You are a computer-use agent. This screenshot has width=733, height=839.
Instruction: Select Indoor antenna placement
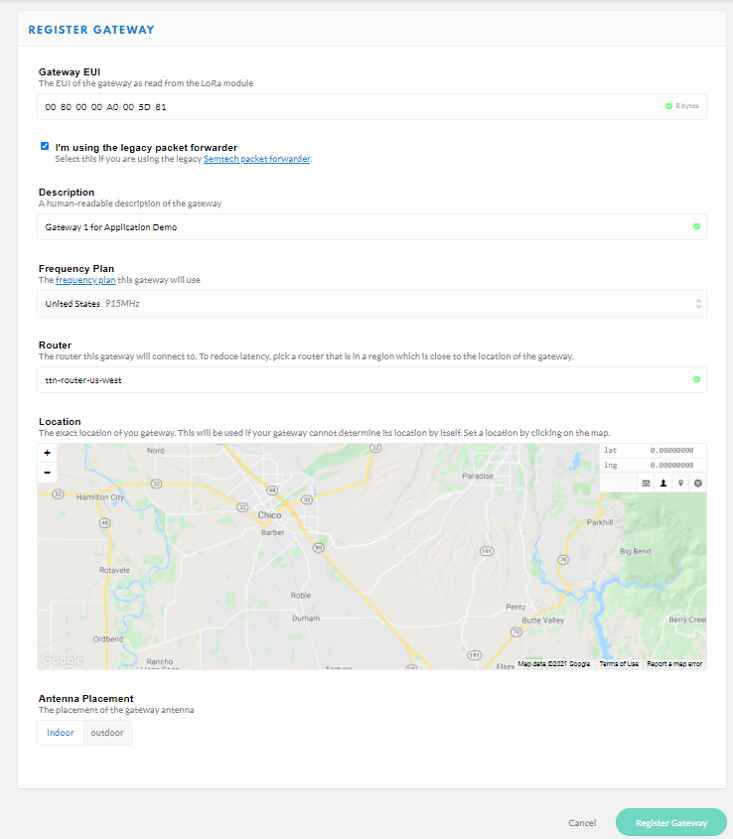point(59,732)
